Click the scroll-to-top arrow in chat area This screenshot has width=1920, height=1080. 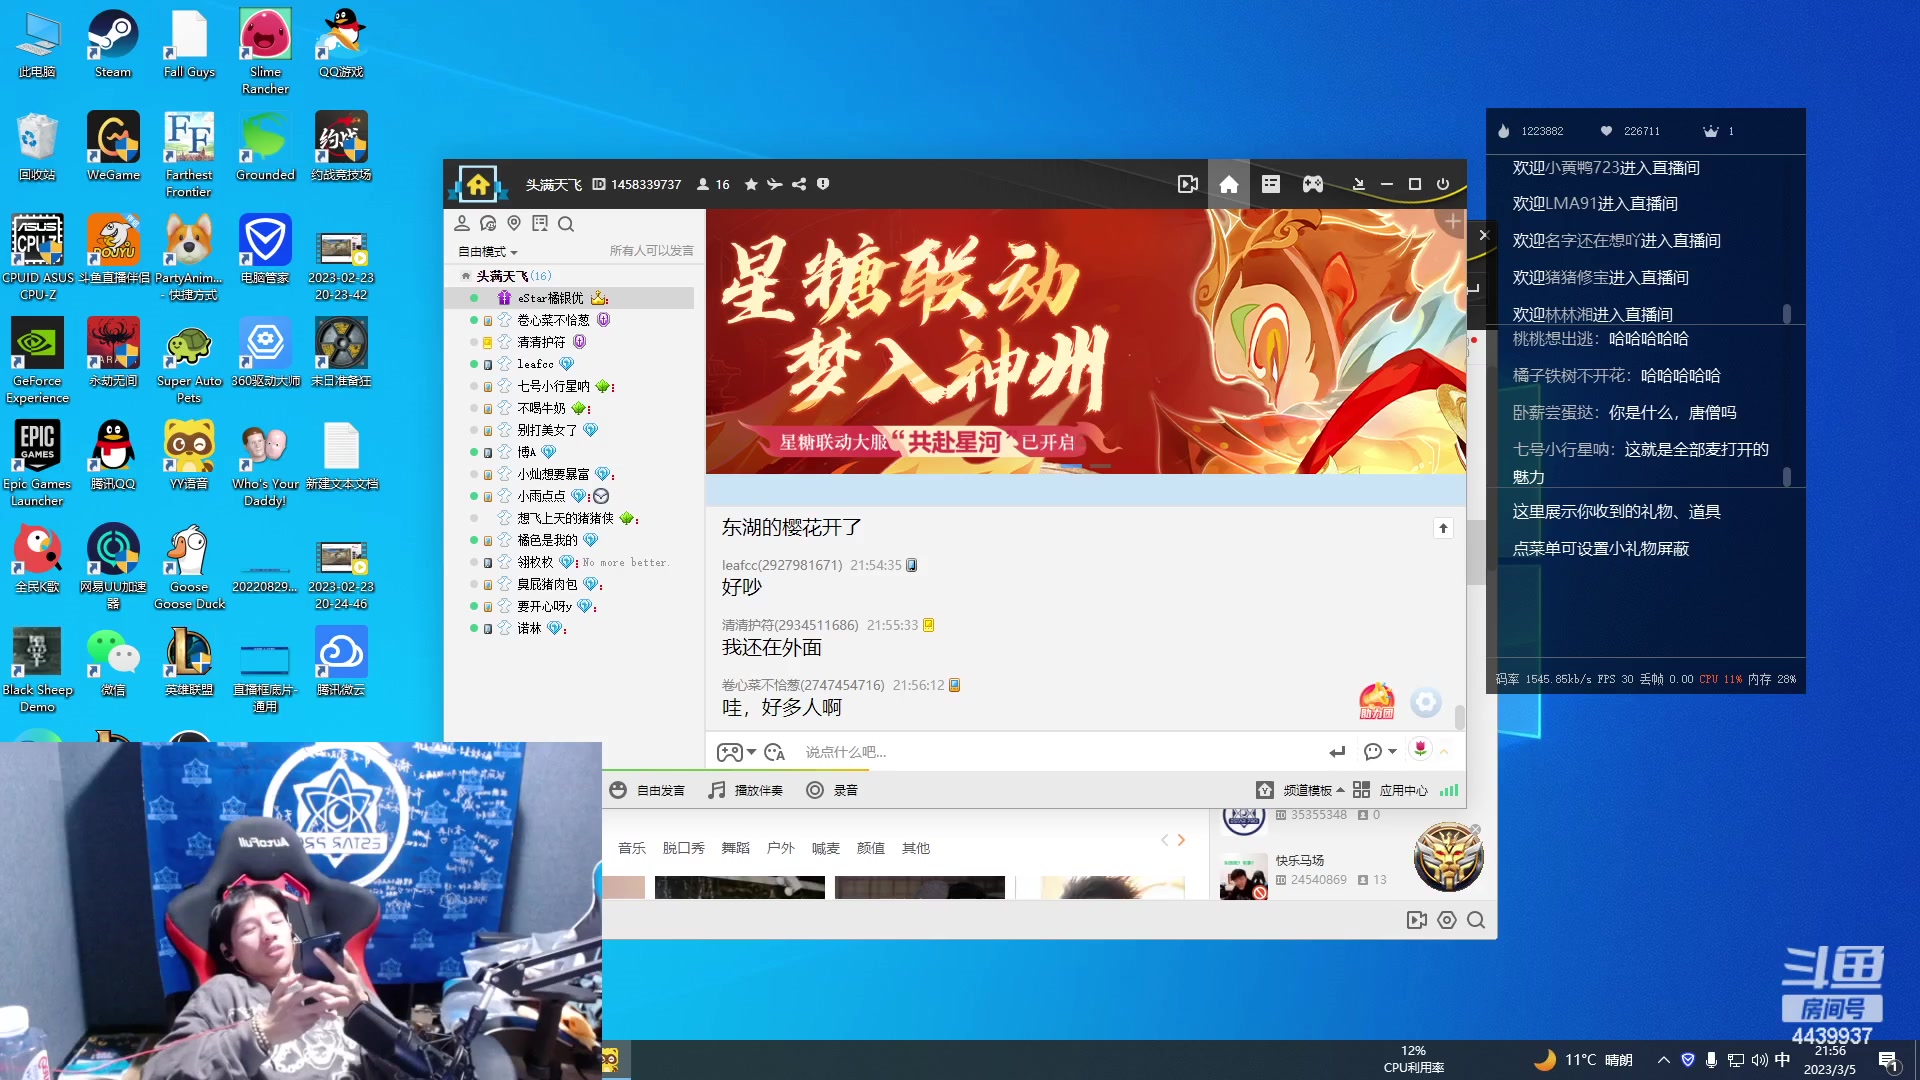pyautogui.click(x=1443, y=528)
